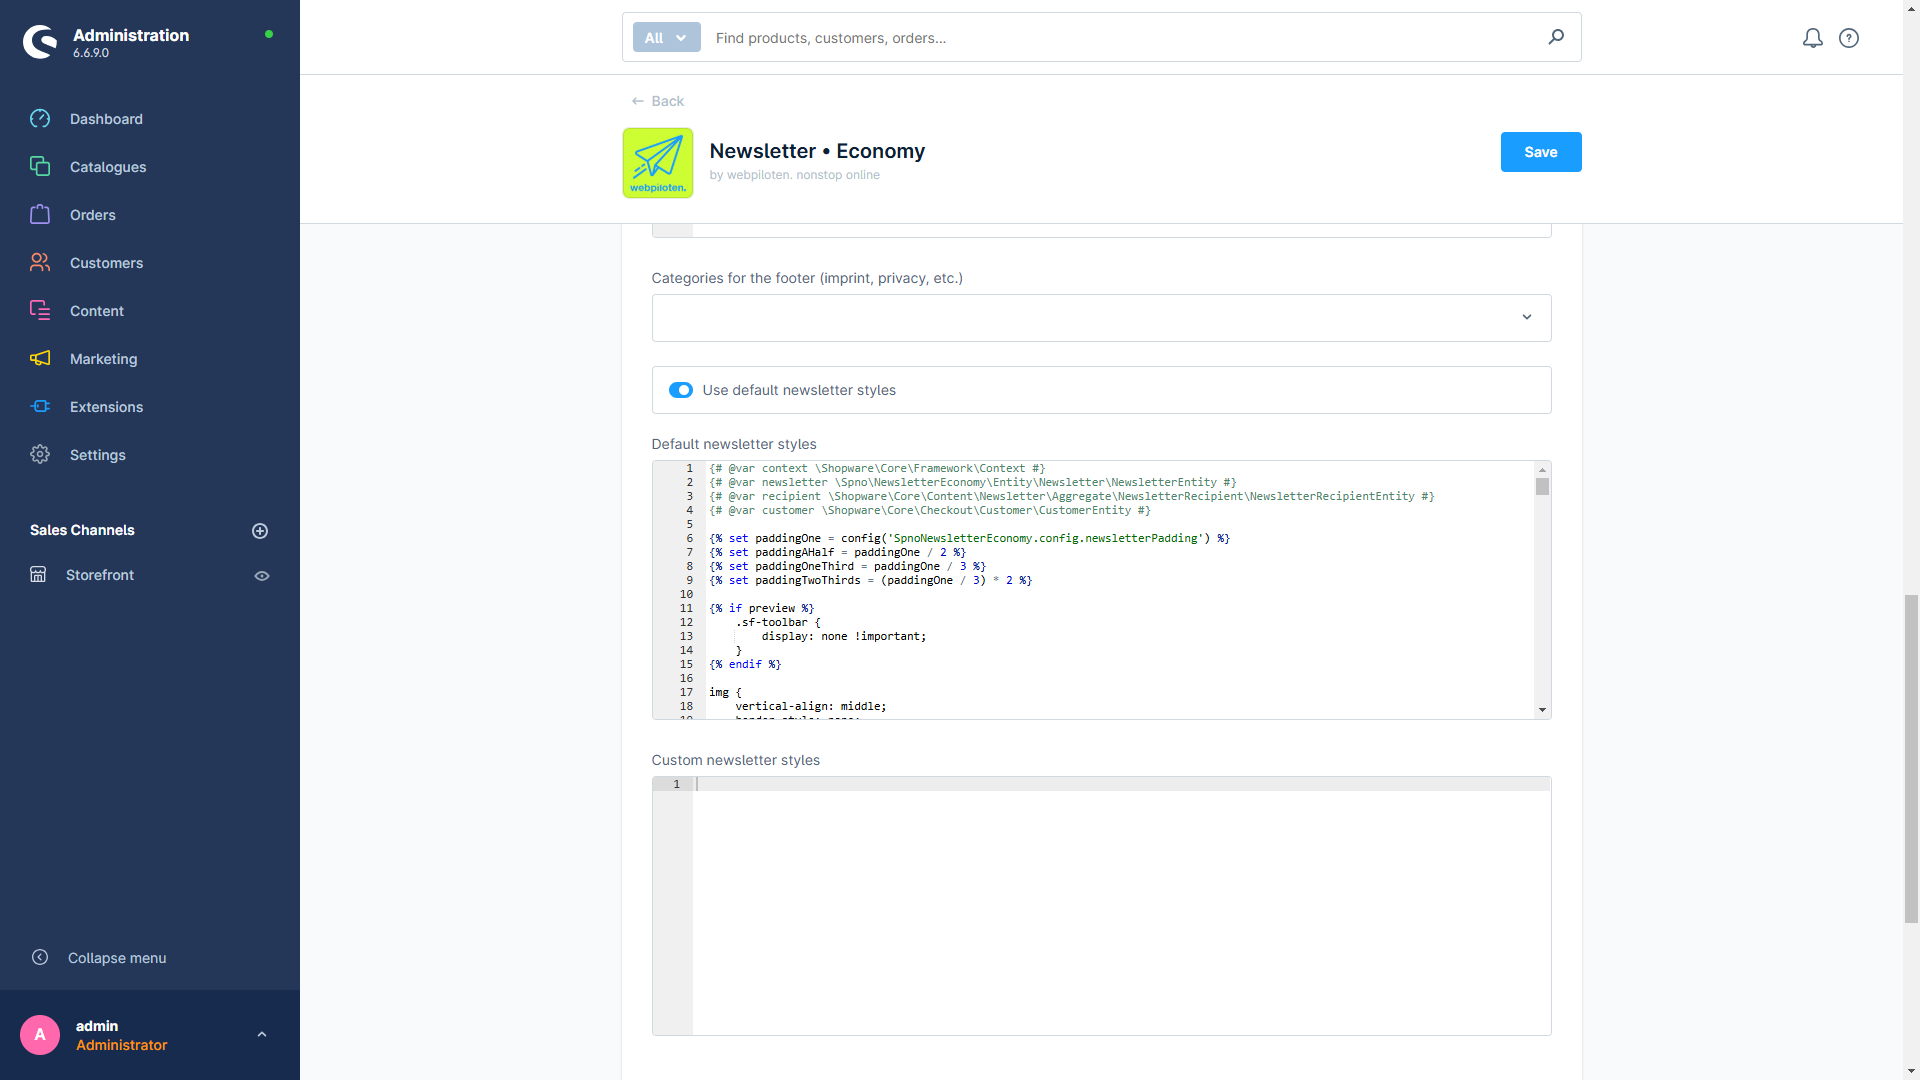Toggle the default newsletter styles switch
This screenshot has height=1080, width=1920.
tap(682, 389)
